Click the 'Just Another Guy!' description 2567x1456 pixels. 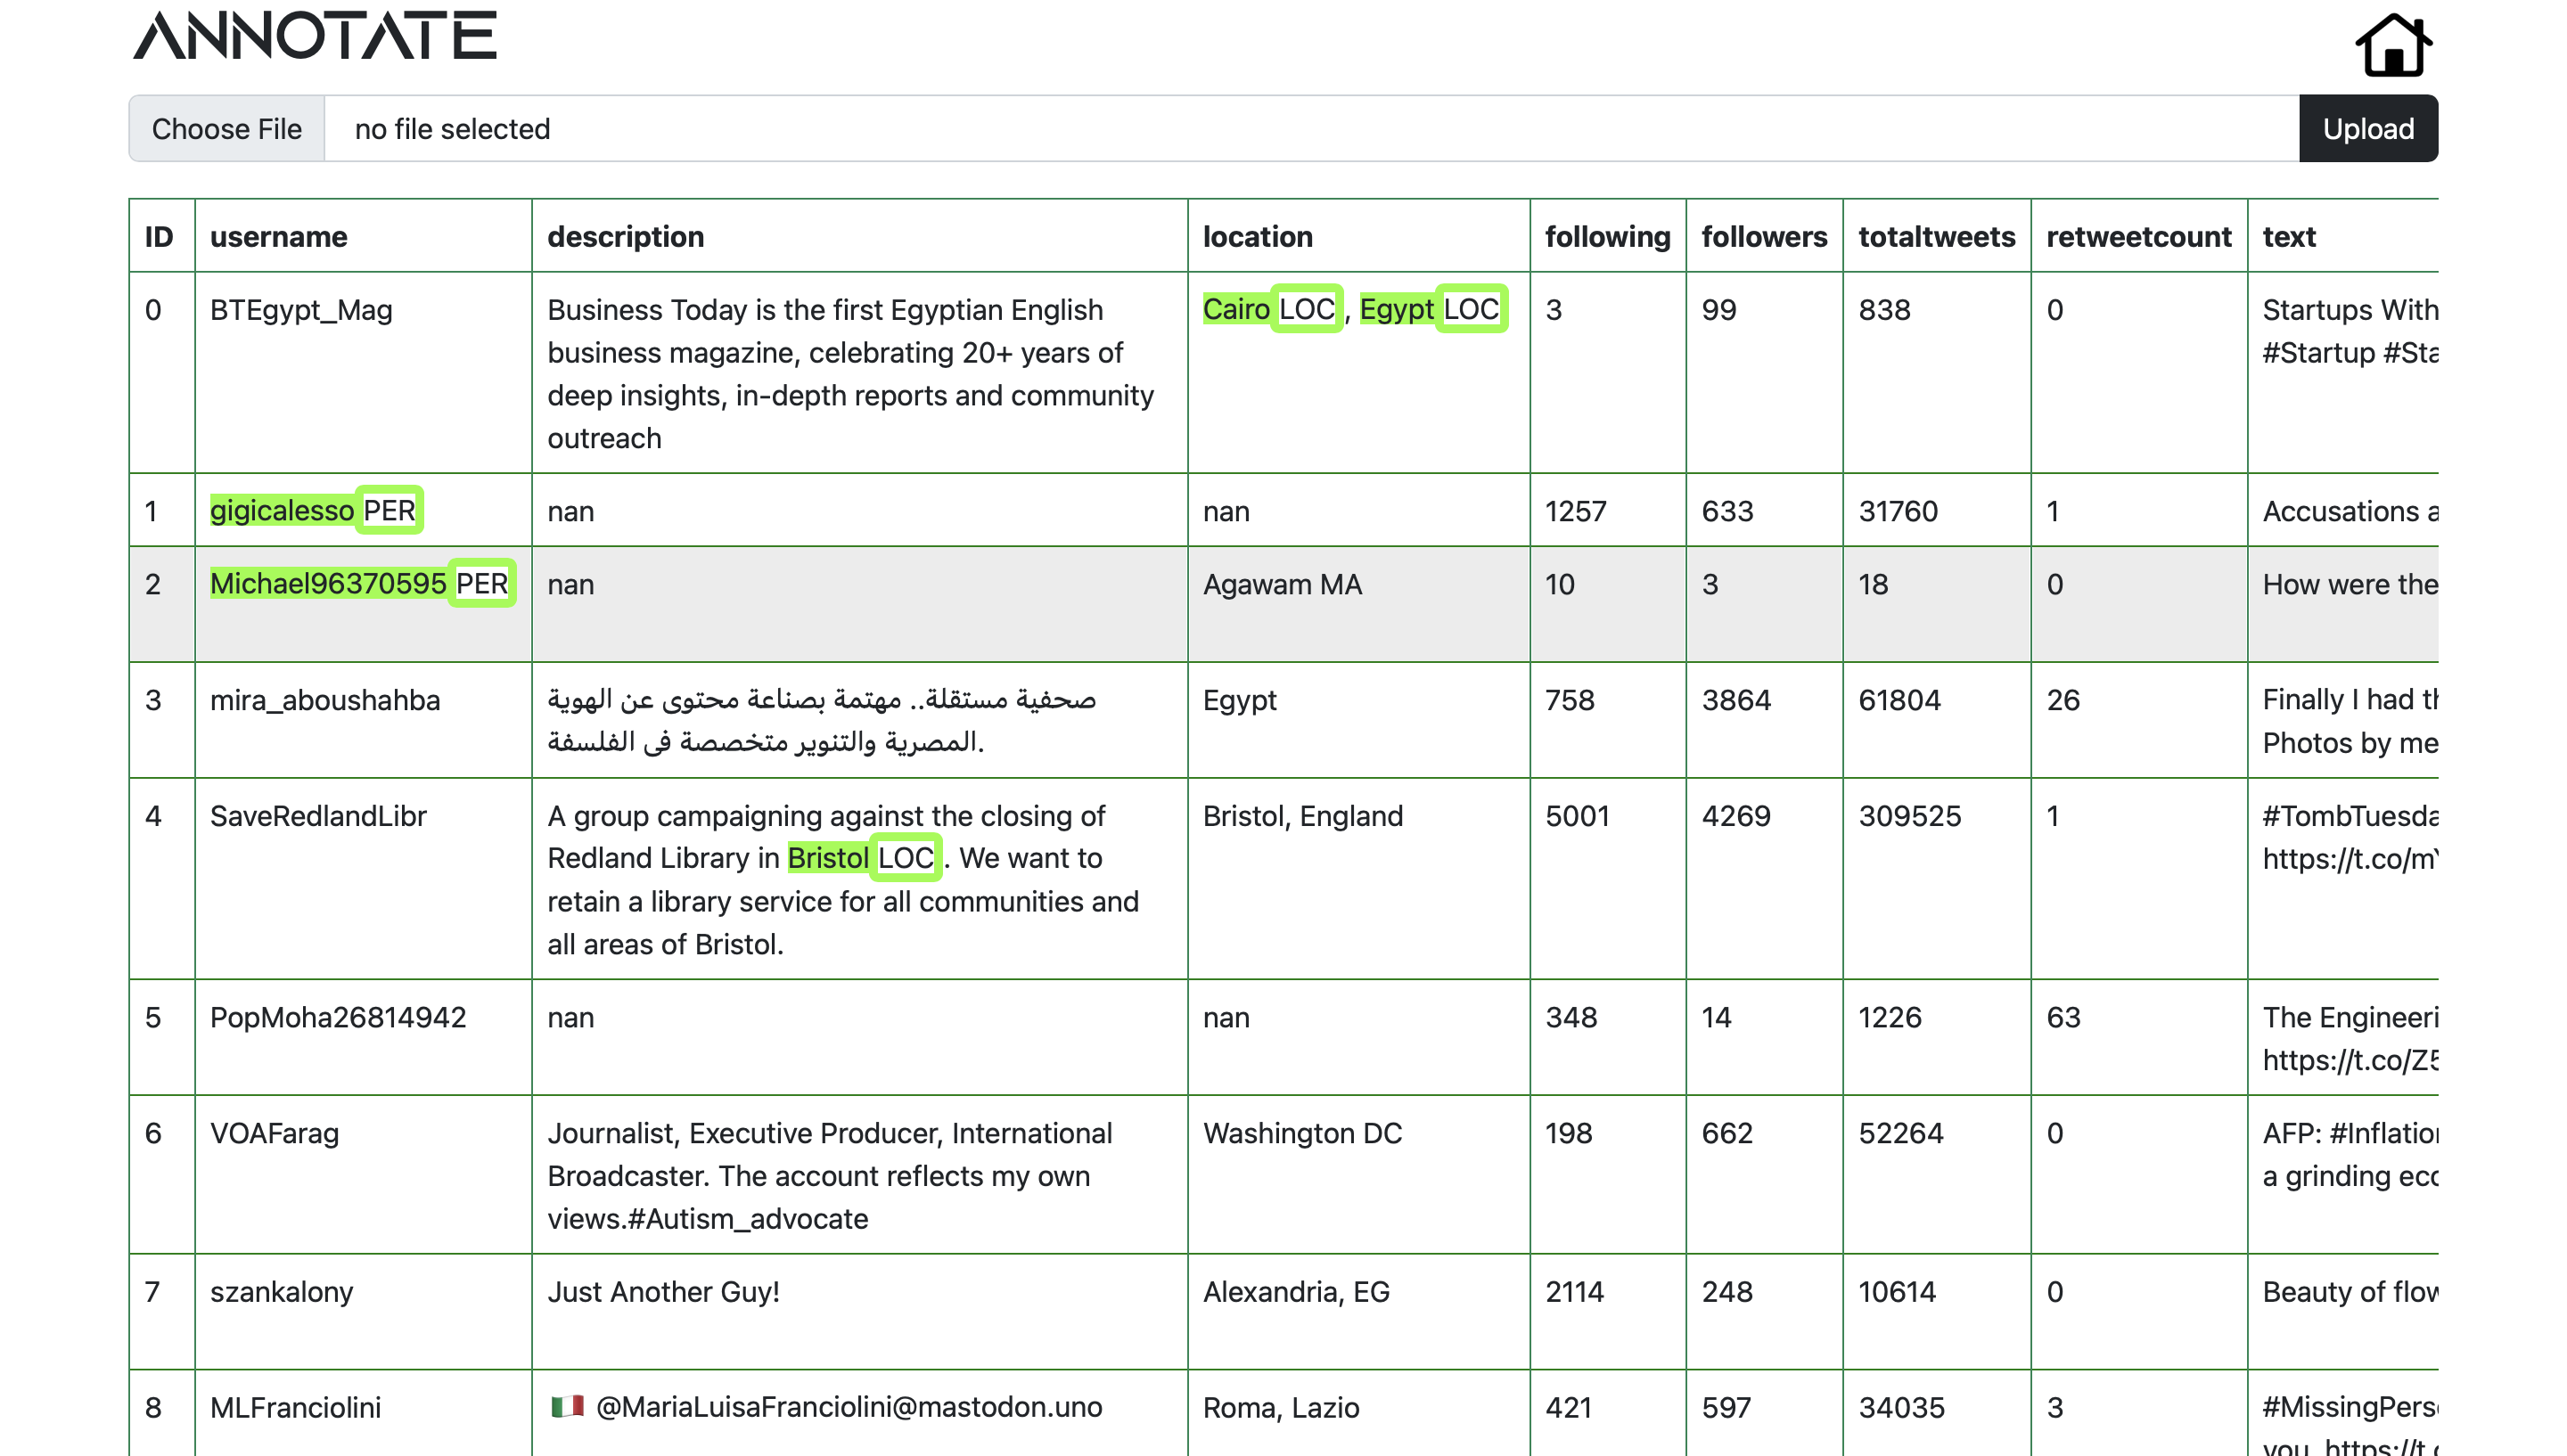pyautogui.click(x=663, y=1291)
